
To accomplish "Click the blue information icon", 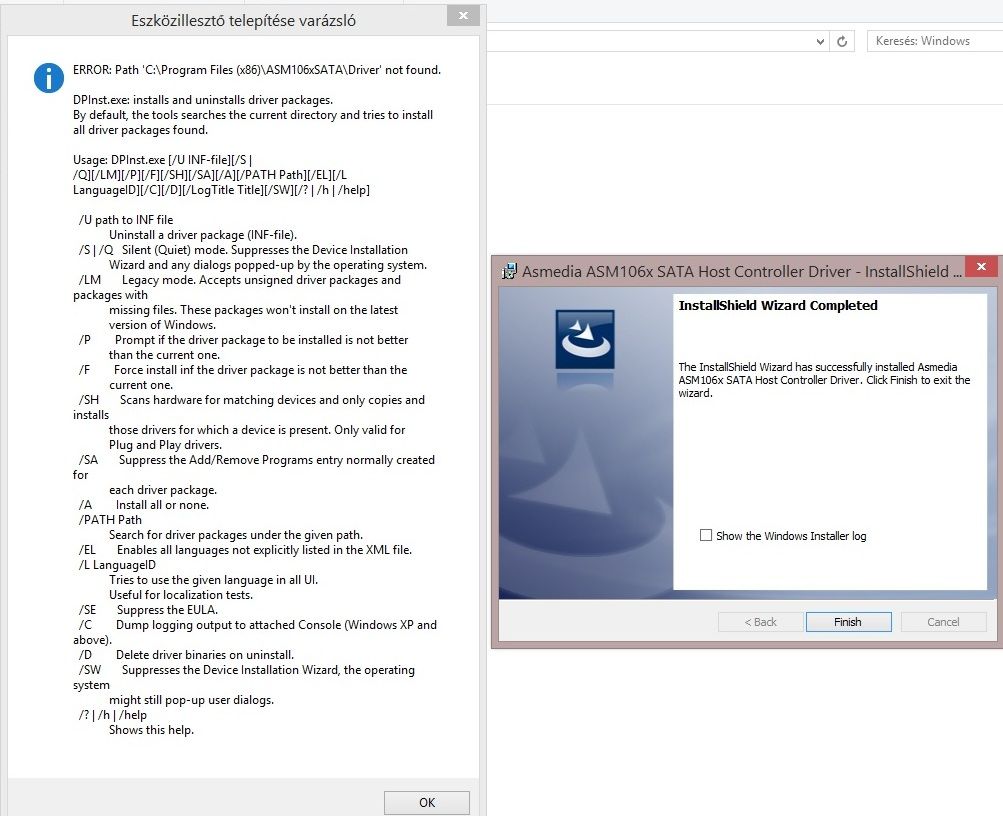I will (x=49, y=78).
